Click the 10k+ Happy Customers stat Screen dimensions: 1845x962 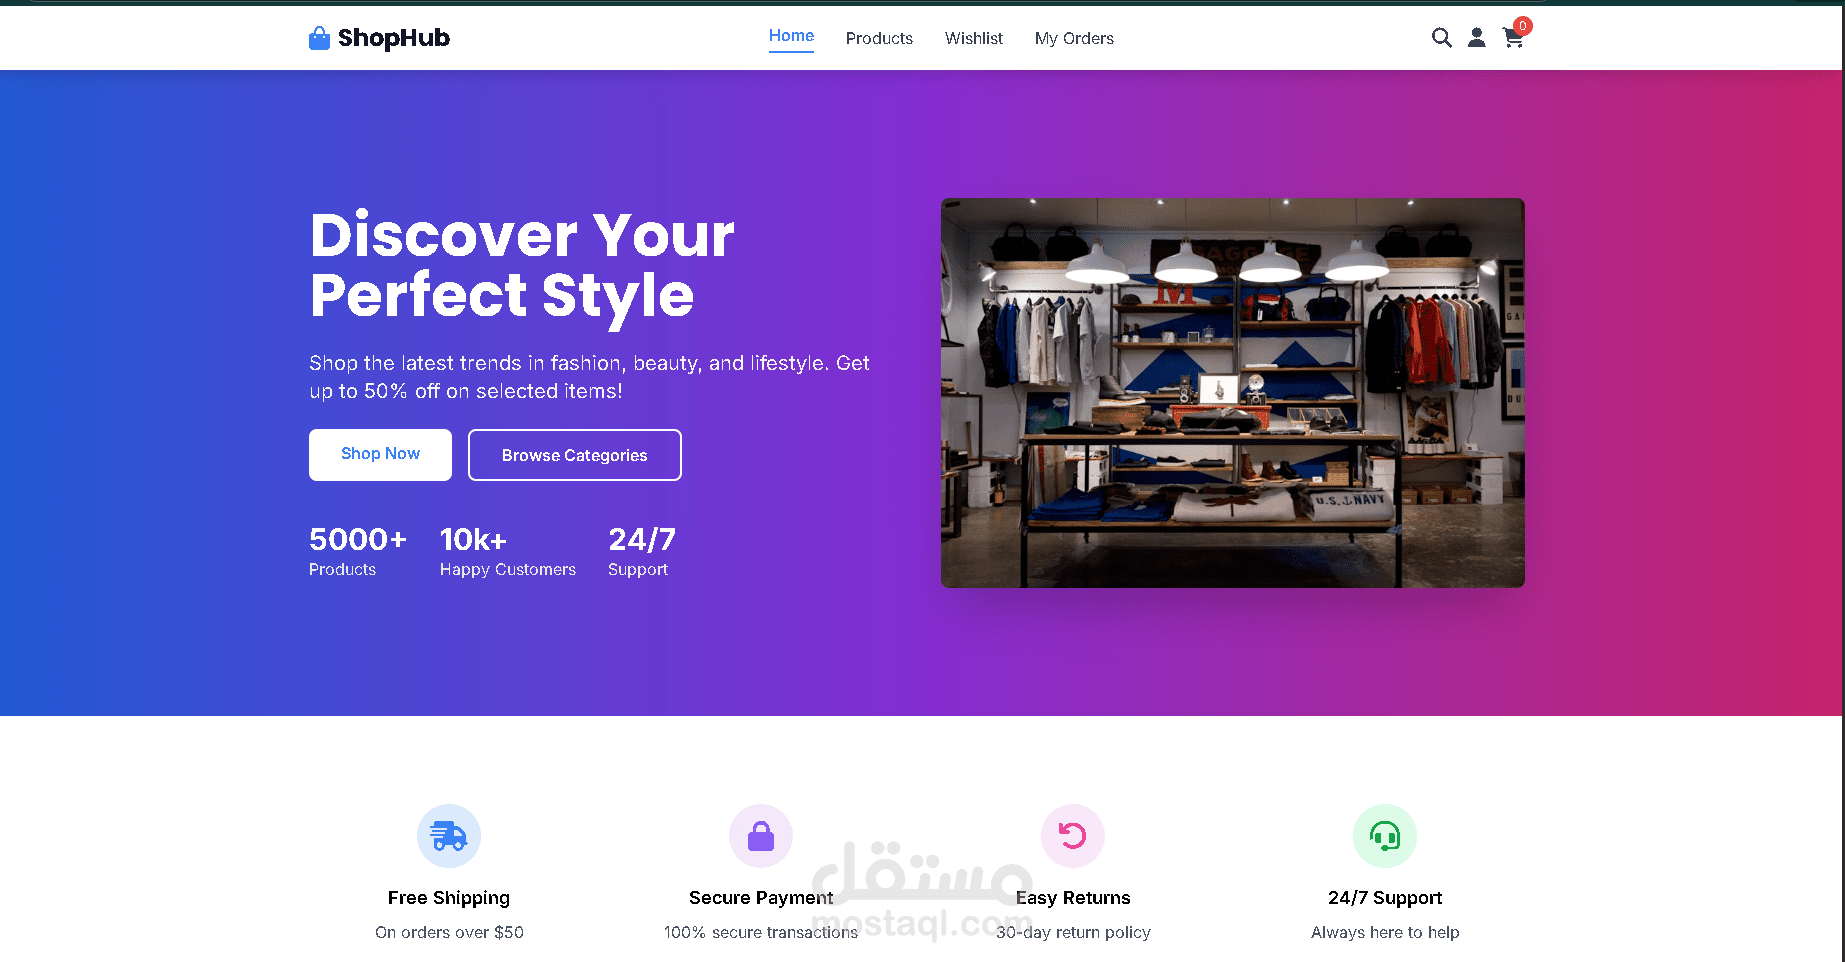[507, 551]
